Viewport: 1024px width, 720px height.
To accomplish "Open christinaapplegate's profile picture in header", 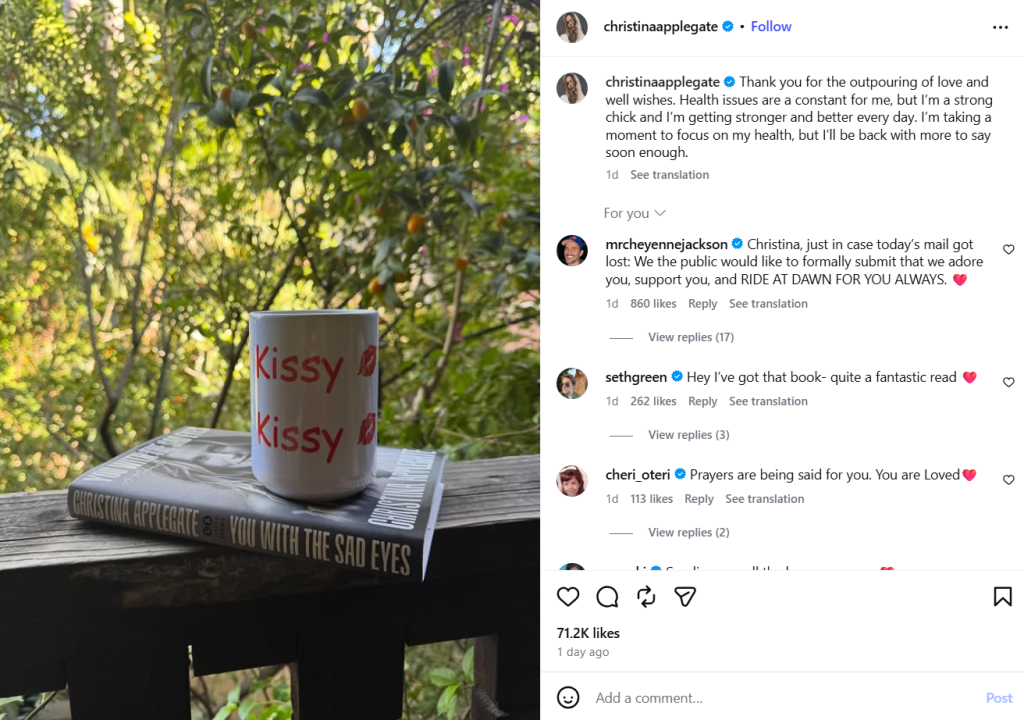I will click(x=572, y=27).
